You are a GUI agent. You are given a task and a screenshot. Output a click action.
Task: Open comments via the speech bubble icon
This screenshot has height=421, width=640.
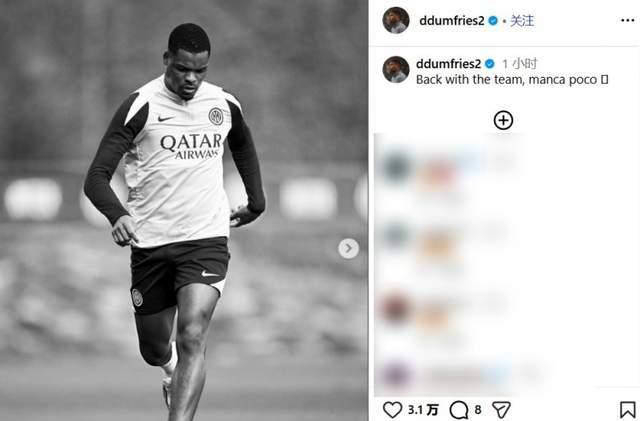[x=459, y=410]
